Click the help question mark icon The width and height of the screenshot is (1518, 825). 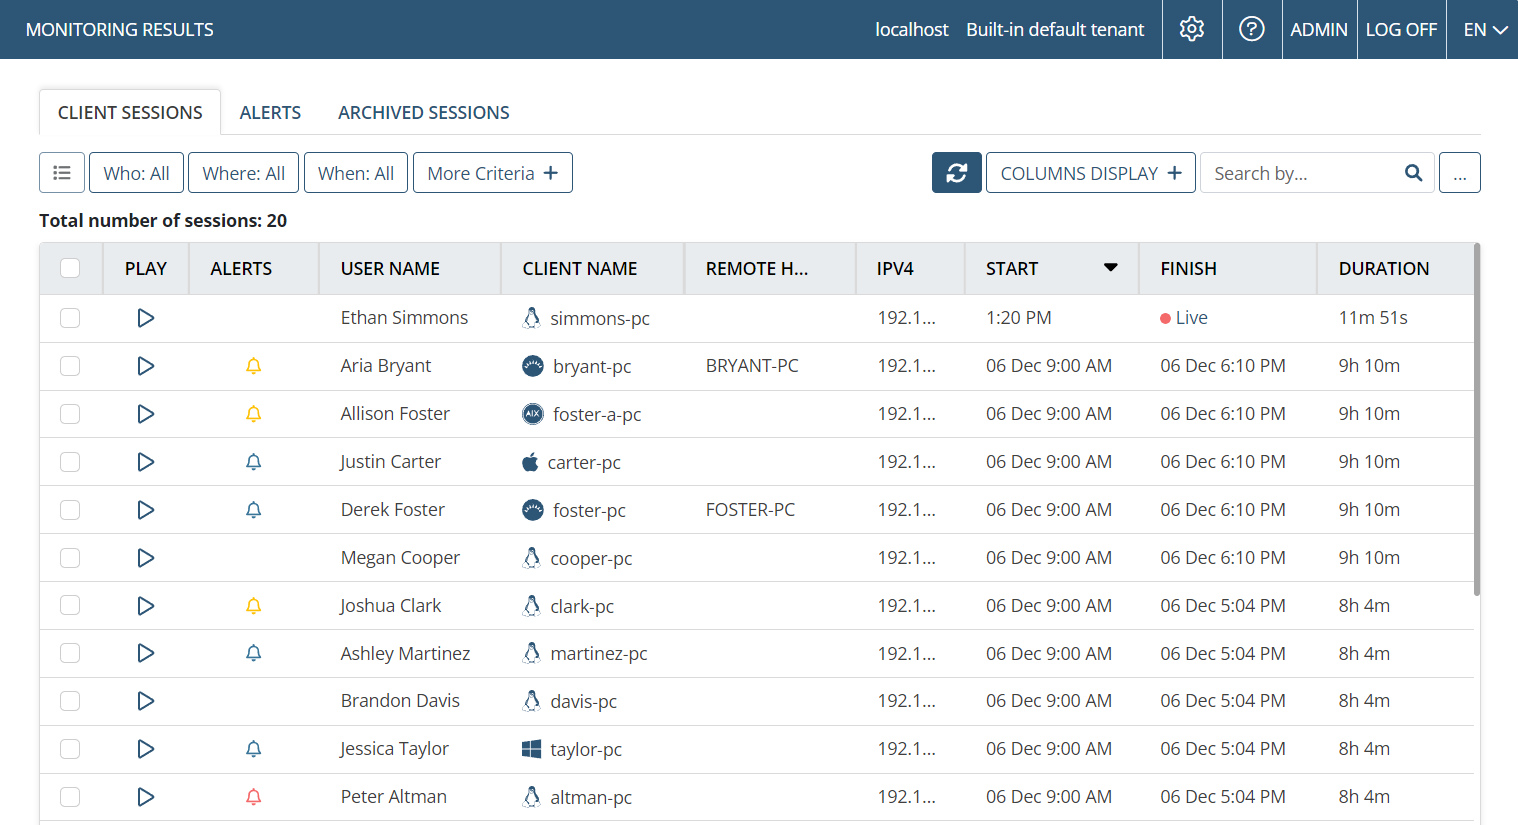pyautogui.click(x=1251, y=29)
